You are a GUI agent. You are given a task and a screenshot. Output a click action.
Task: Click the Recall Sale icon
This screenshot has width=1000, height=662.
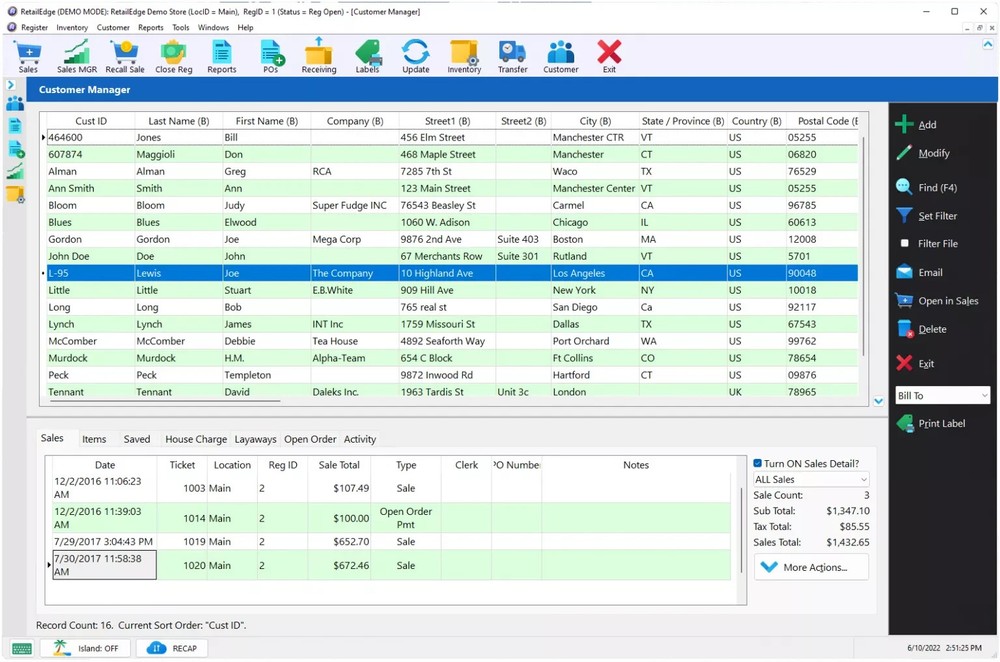tap(124, 56)
